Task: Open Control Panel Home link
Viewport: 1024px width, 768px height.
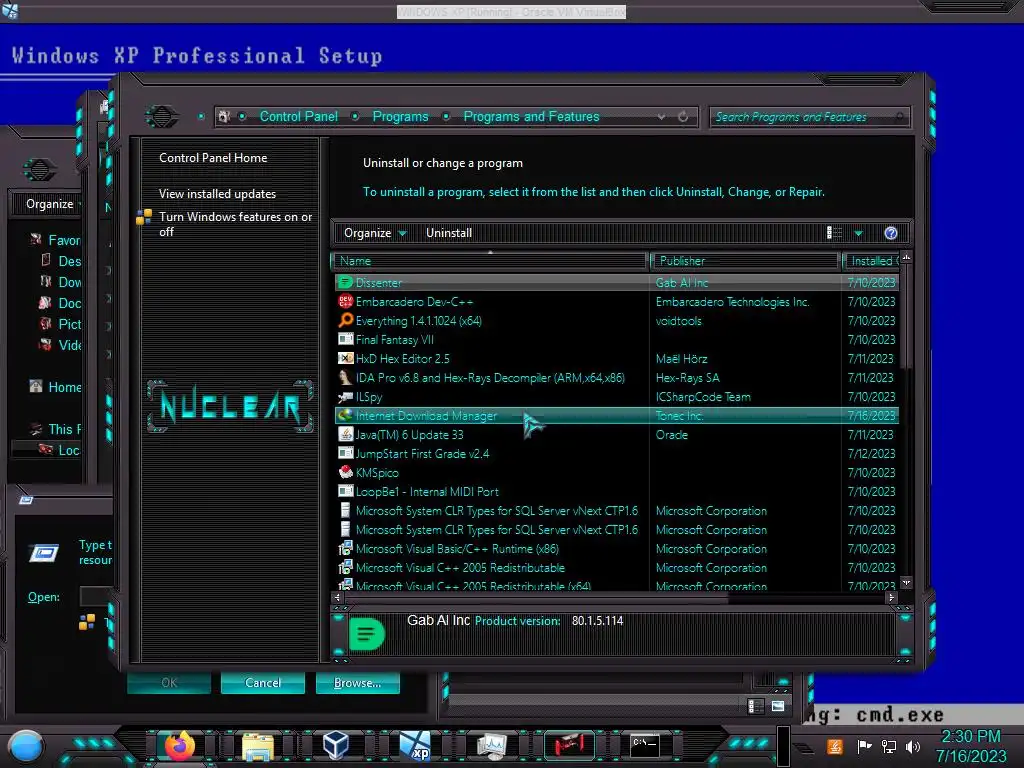Action: (x=213, y=157)
